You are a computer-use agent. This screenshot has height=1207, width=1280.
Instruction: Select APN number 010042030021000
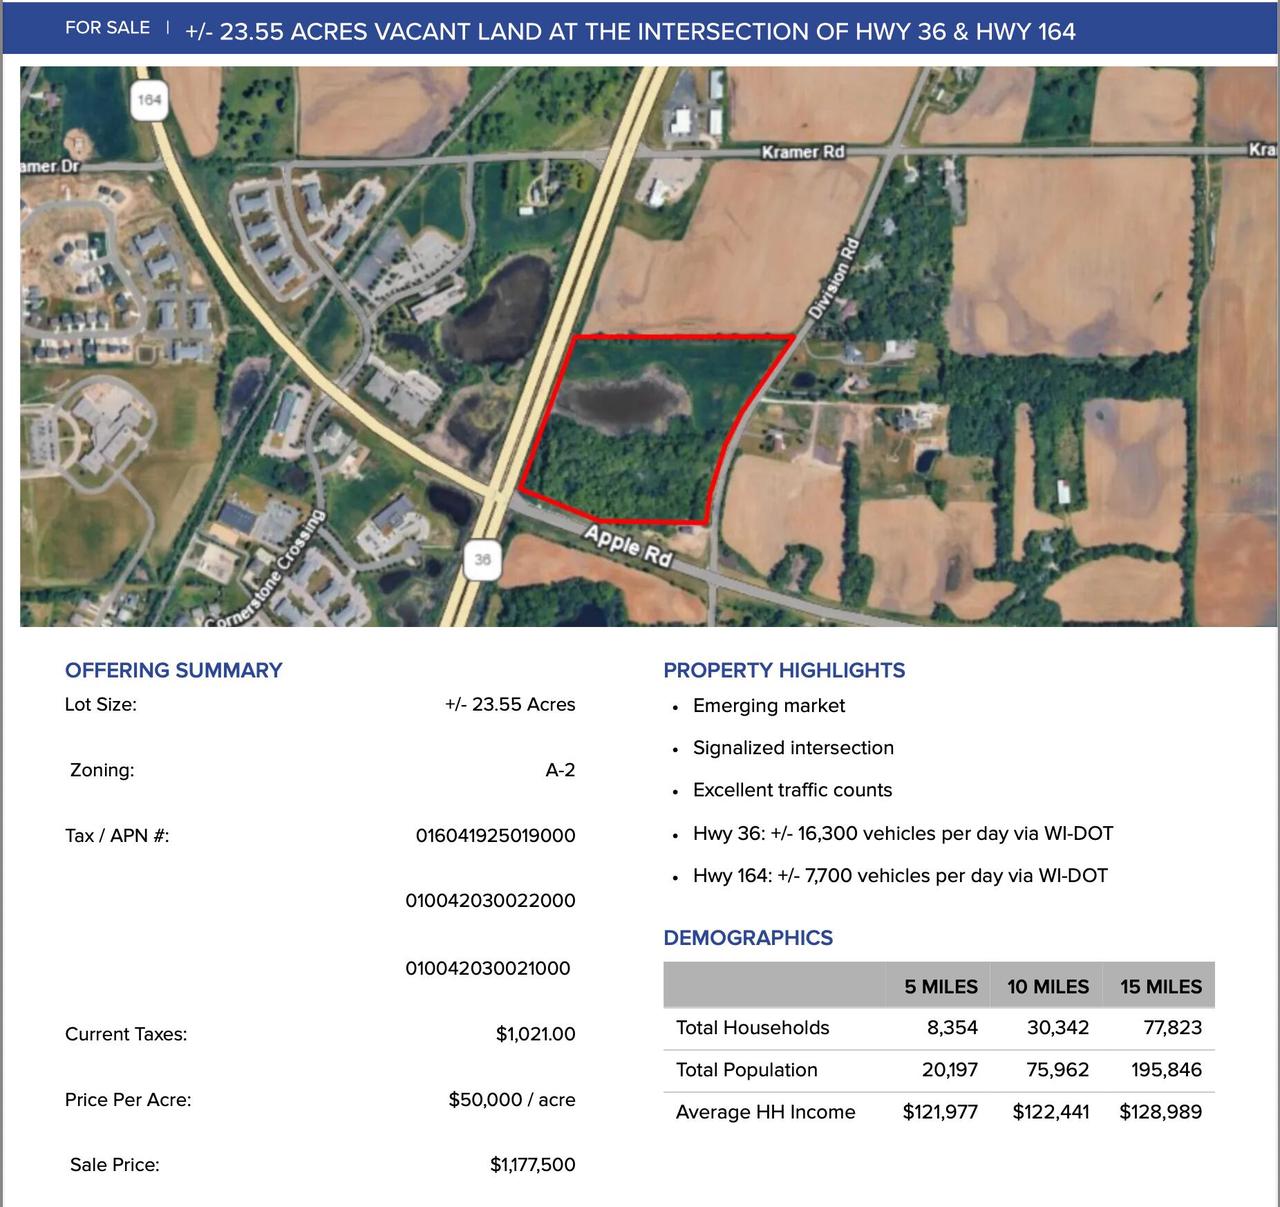click(488, 968)
